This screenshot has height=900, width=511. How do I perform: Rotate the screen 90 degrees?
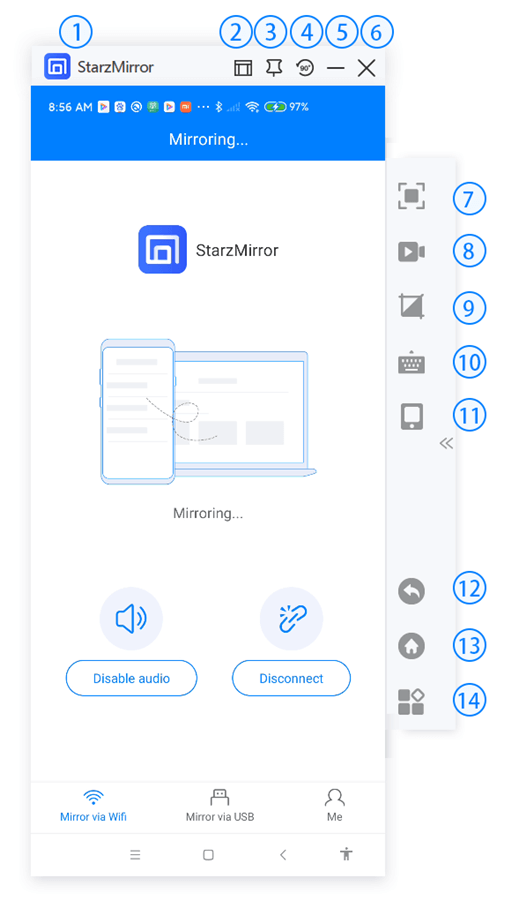click(305, 68)
